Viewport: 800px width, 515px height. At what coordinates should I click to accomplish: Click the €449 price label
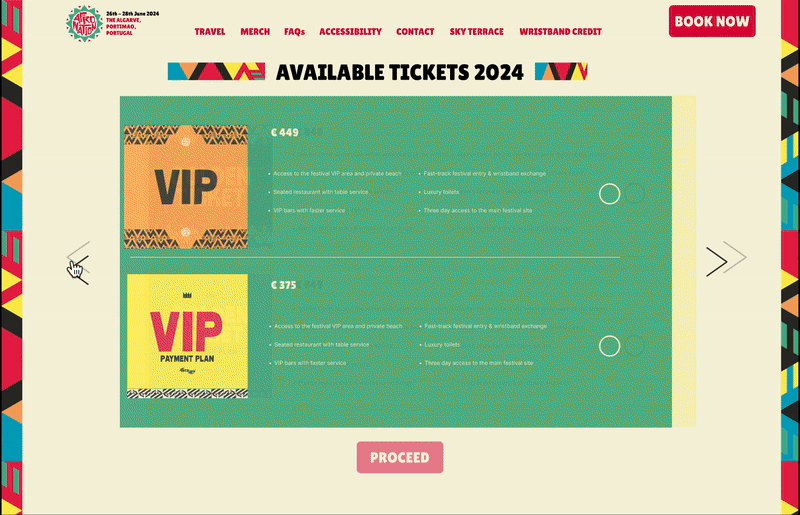click(x=285, y=132)
